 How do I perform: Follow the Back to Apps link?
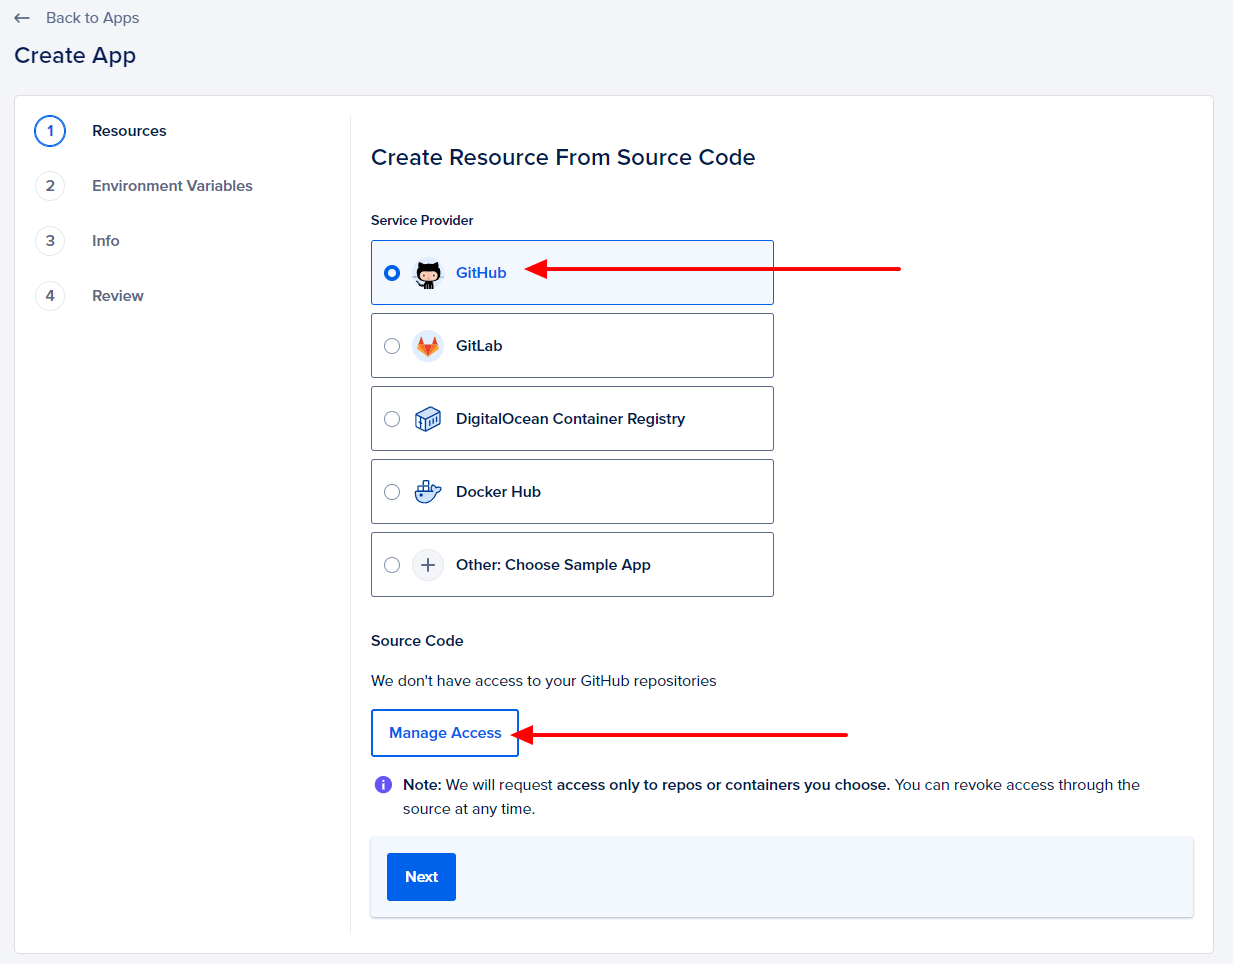coord(92,18)
